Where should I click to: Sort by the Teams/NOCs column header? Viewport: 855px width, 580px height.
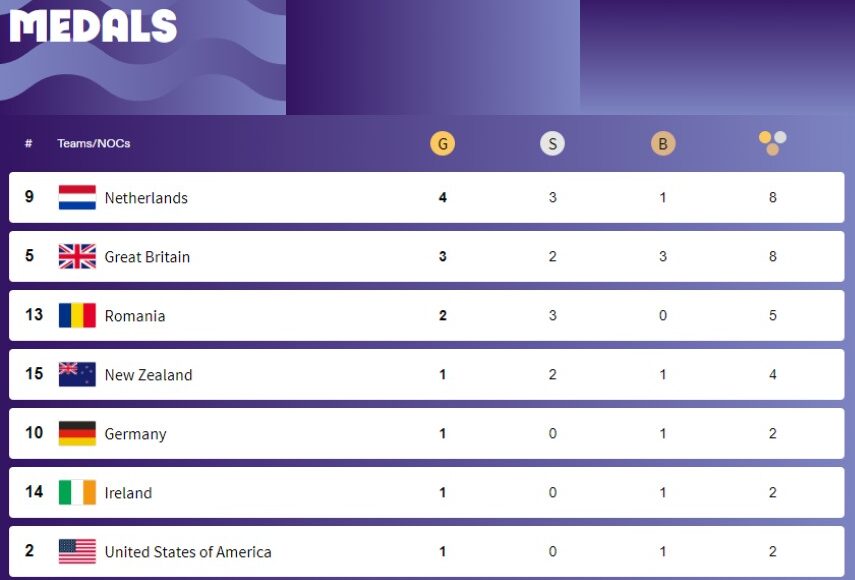point(94,143)
